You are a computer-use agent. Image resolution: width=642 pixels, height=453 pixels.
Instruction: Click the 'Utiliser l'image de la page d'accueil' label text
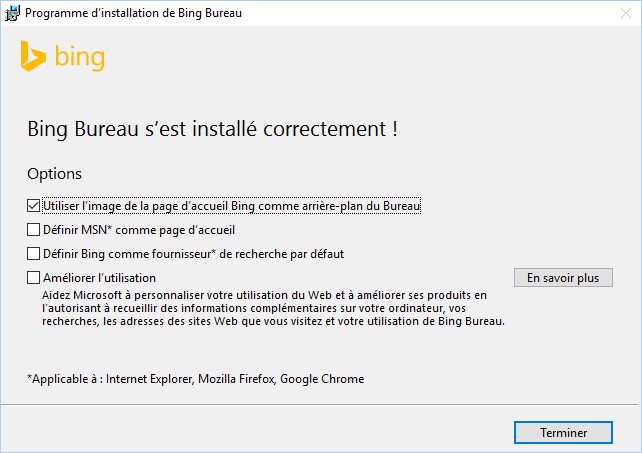tap(232, 206)
